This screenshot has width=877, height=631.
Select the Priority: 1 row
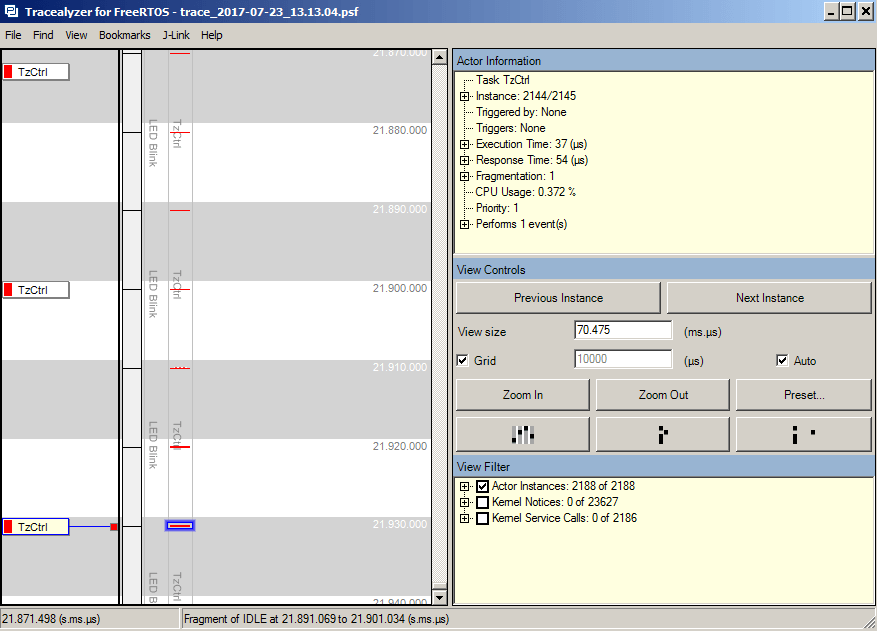coord(497,208)
